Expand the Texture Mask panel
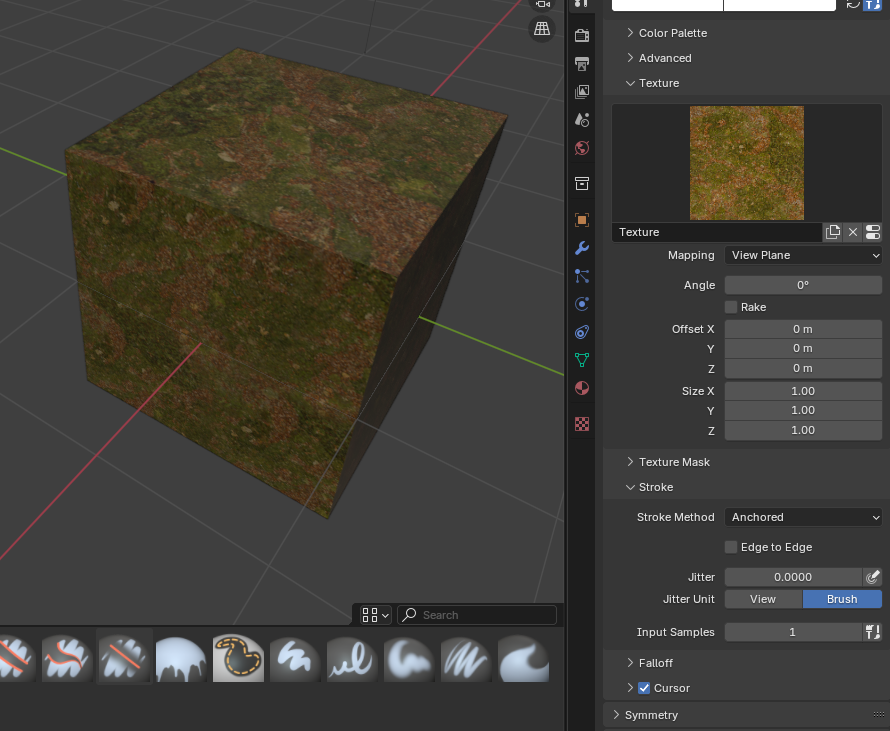This screenshot has height=731, width=890. (x=674, y=462)
